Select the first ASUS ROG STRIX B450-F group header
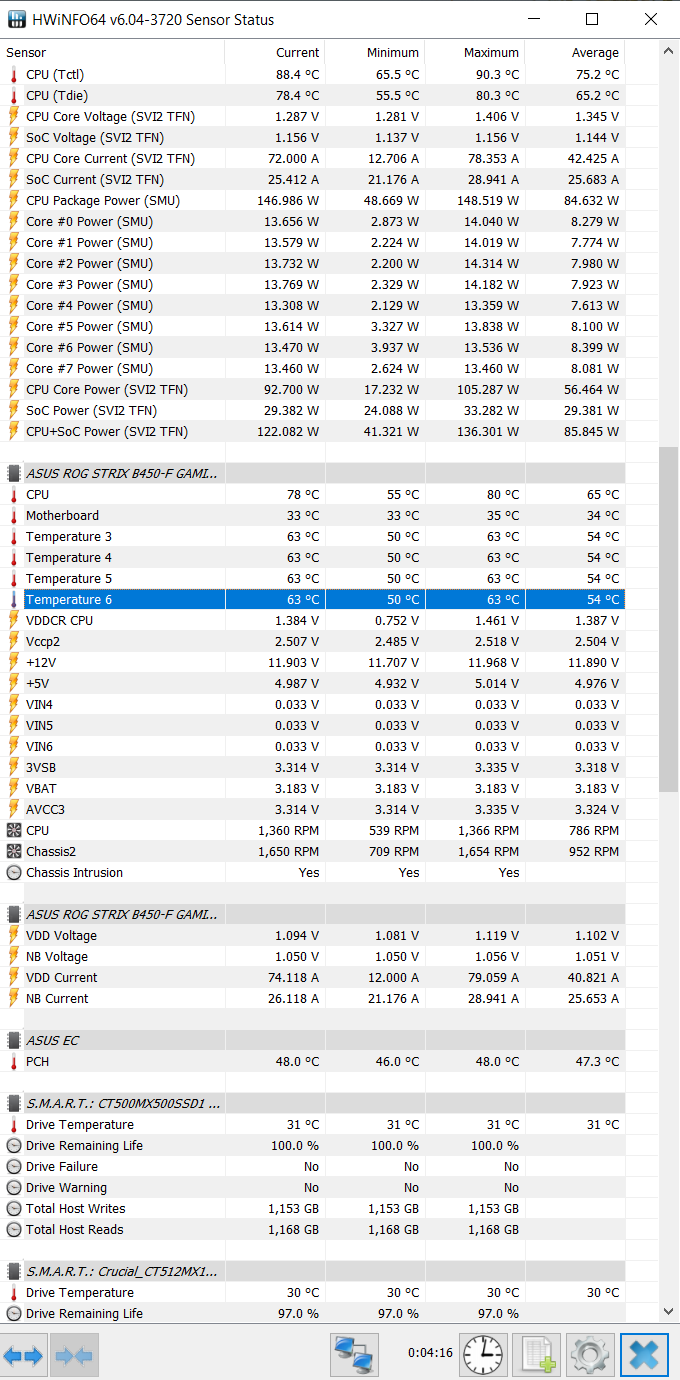This screenshot has width=680, height=1380. tap(313, 473)
